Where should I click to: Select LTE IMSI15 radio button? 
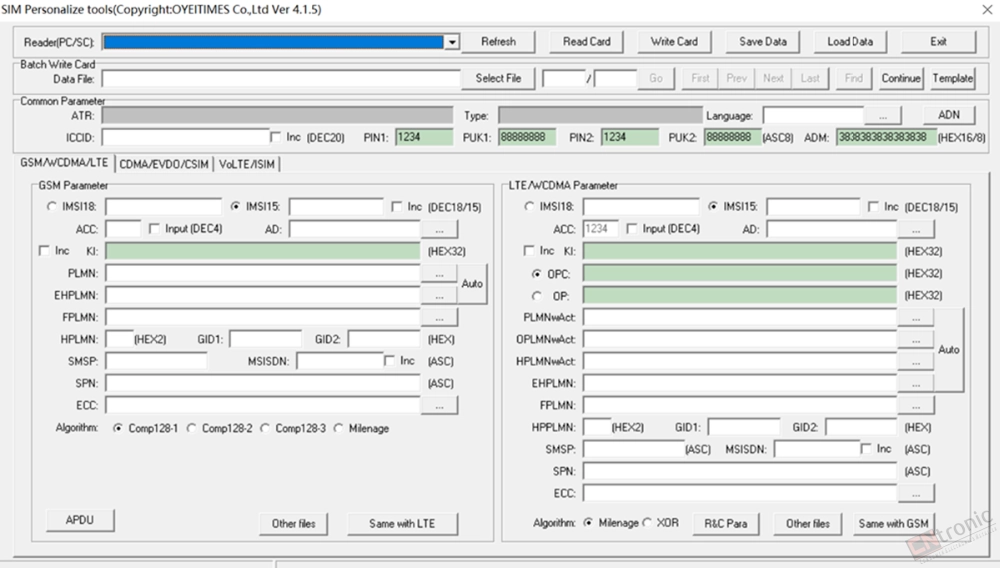[712, 207]
